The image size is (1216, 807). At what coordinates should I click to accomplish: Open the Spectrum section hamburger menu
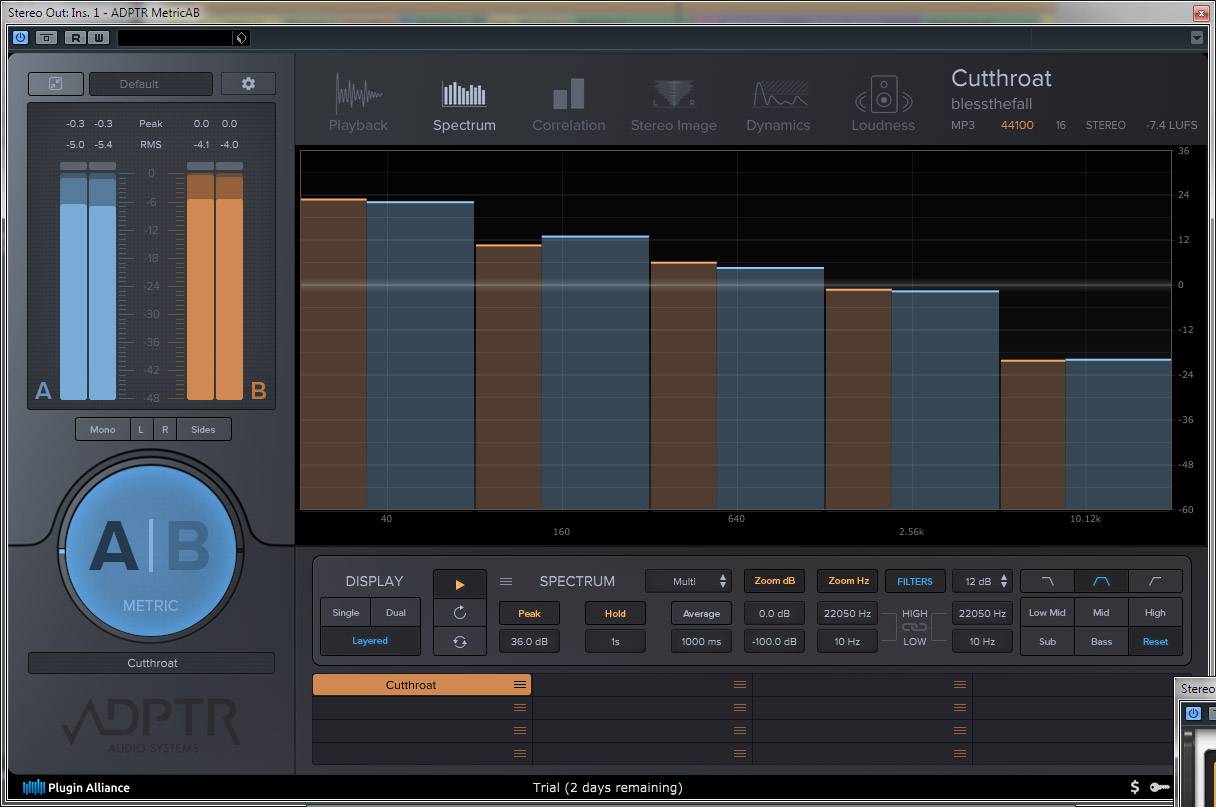point(506,581)
